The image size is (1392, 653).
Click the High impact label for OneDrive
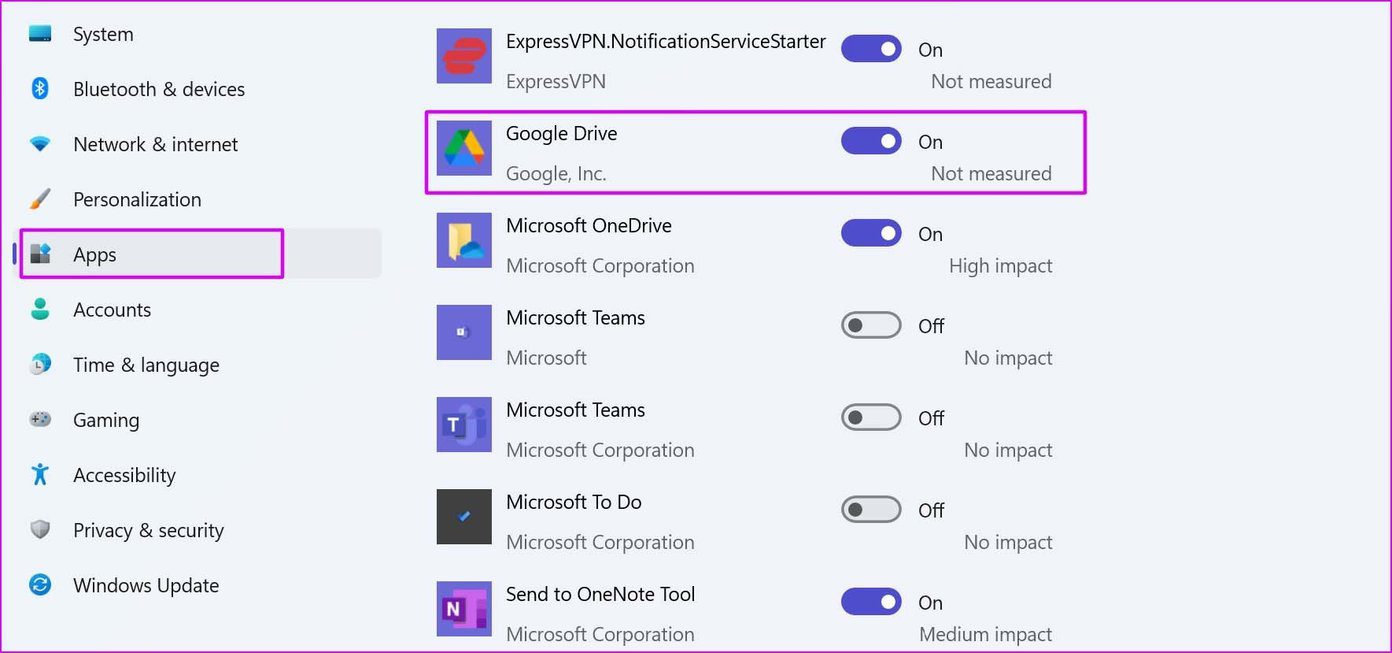pos(1000,265)
